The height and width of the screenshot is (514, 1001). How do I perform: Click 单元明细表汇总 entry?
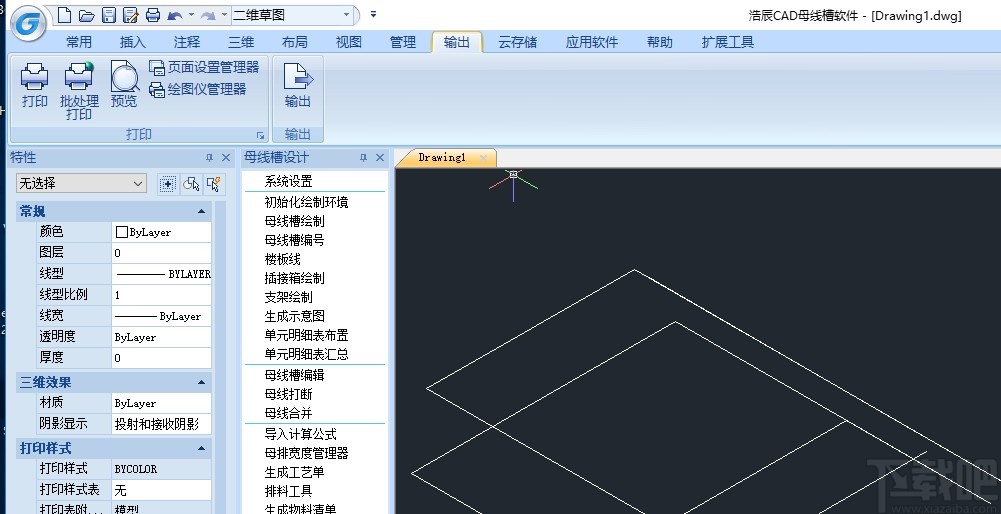point(306,354)
